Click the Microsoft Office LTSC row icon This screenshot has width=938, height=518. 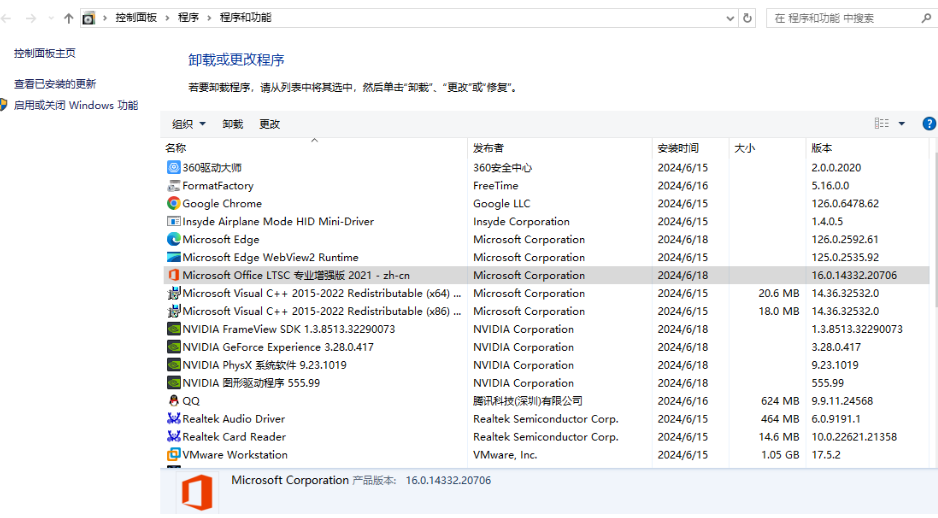(173, 275)
